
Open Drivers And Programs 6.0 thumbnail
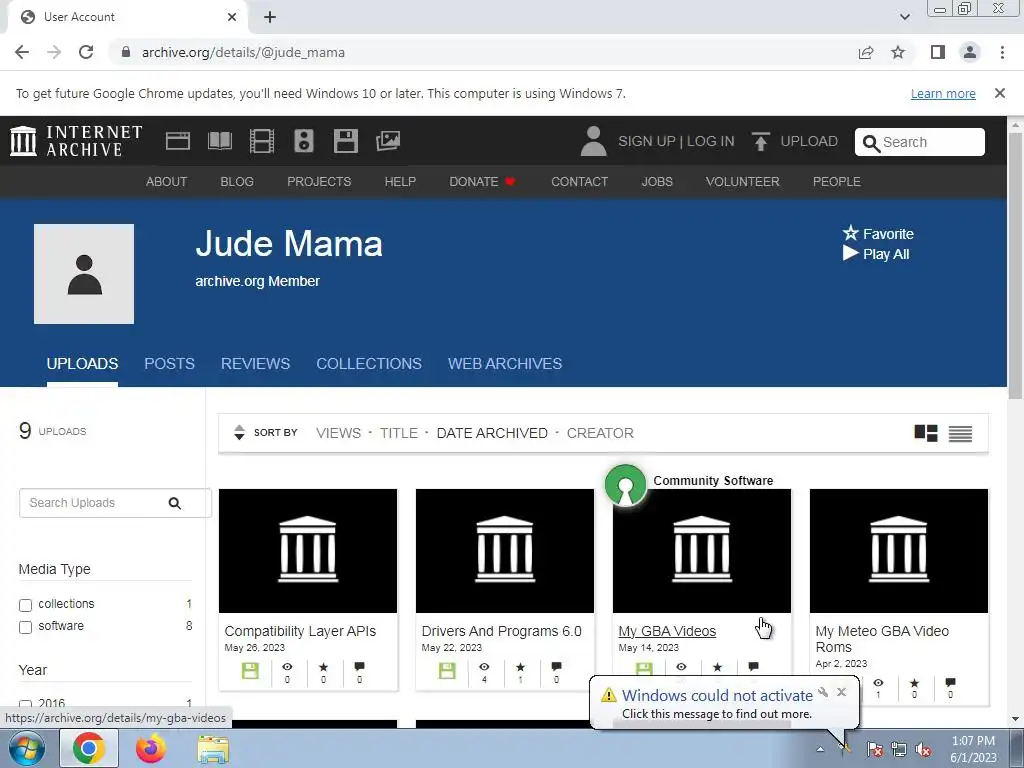[x=505, y=551]
